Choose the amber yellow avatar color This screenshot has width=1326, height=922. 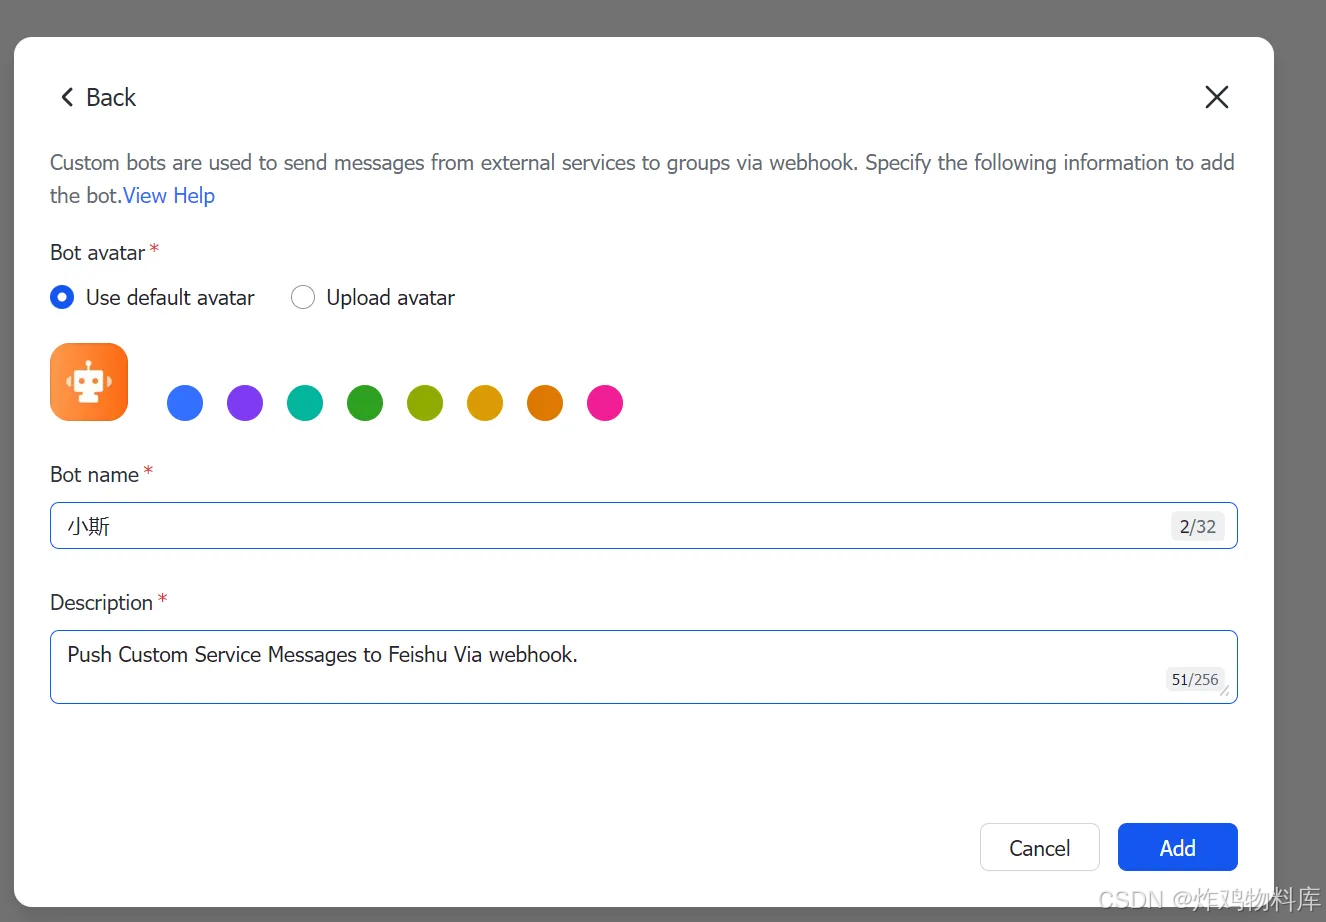[485, 403]
